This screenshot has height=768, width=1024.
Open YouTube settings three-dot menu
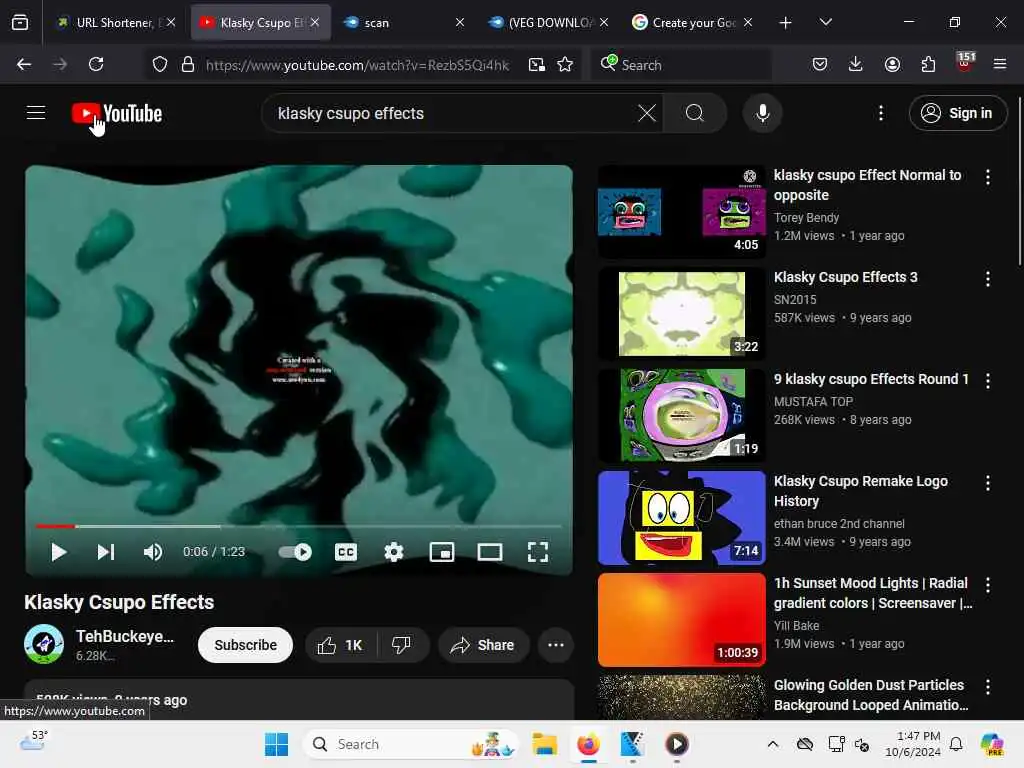click(881, 113)
